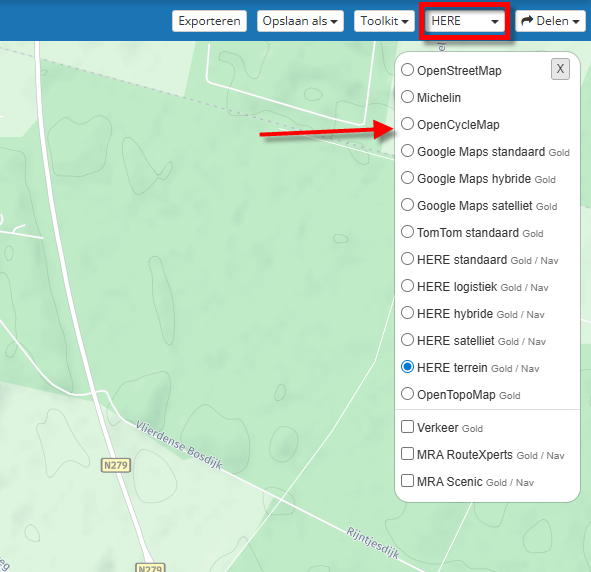This screenshot has height=572, width=591.
Task: Open the Opslaan als dropdown
Action: click(300, 21)
